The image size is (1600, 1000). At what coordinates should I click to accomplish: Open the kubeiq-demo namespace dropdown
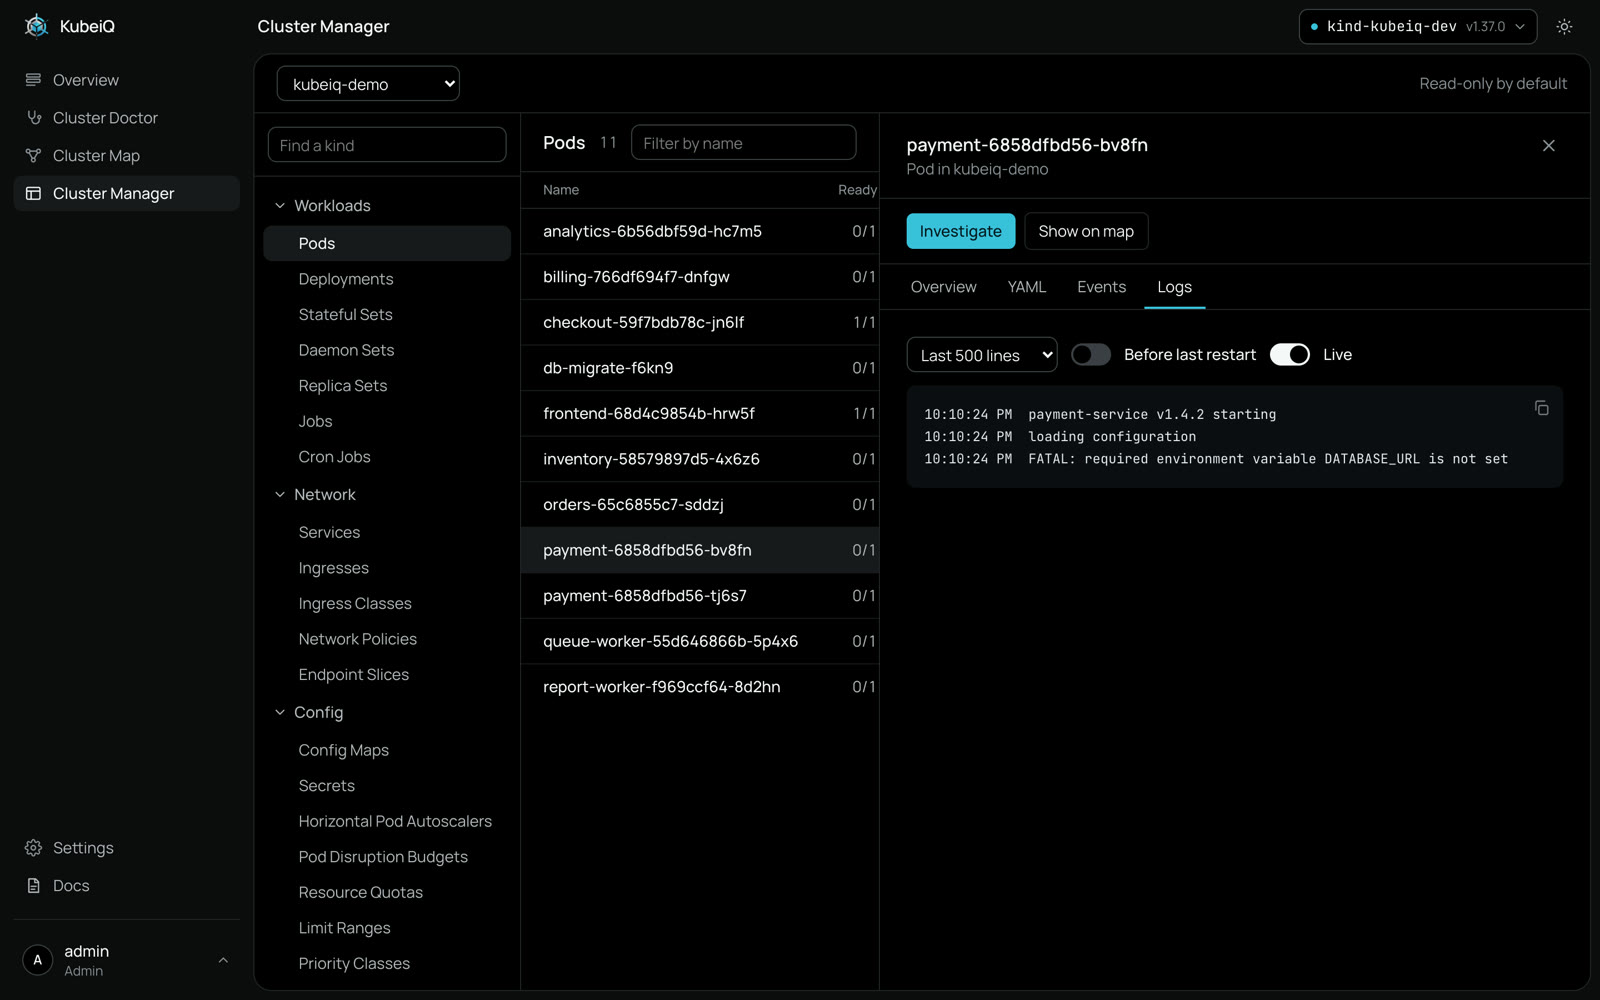368,84
